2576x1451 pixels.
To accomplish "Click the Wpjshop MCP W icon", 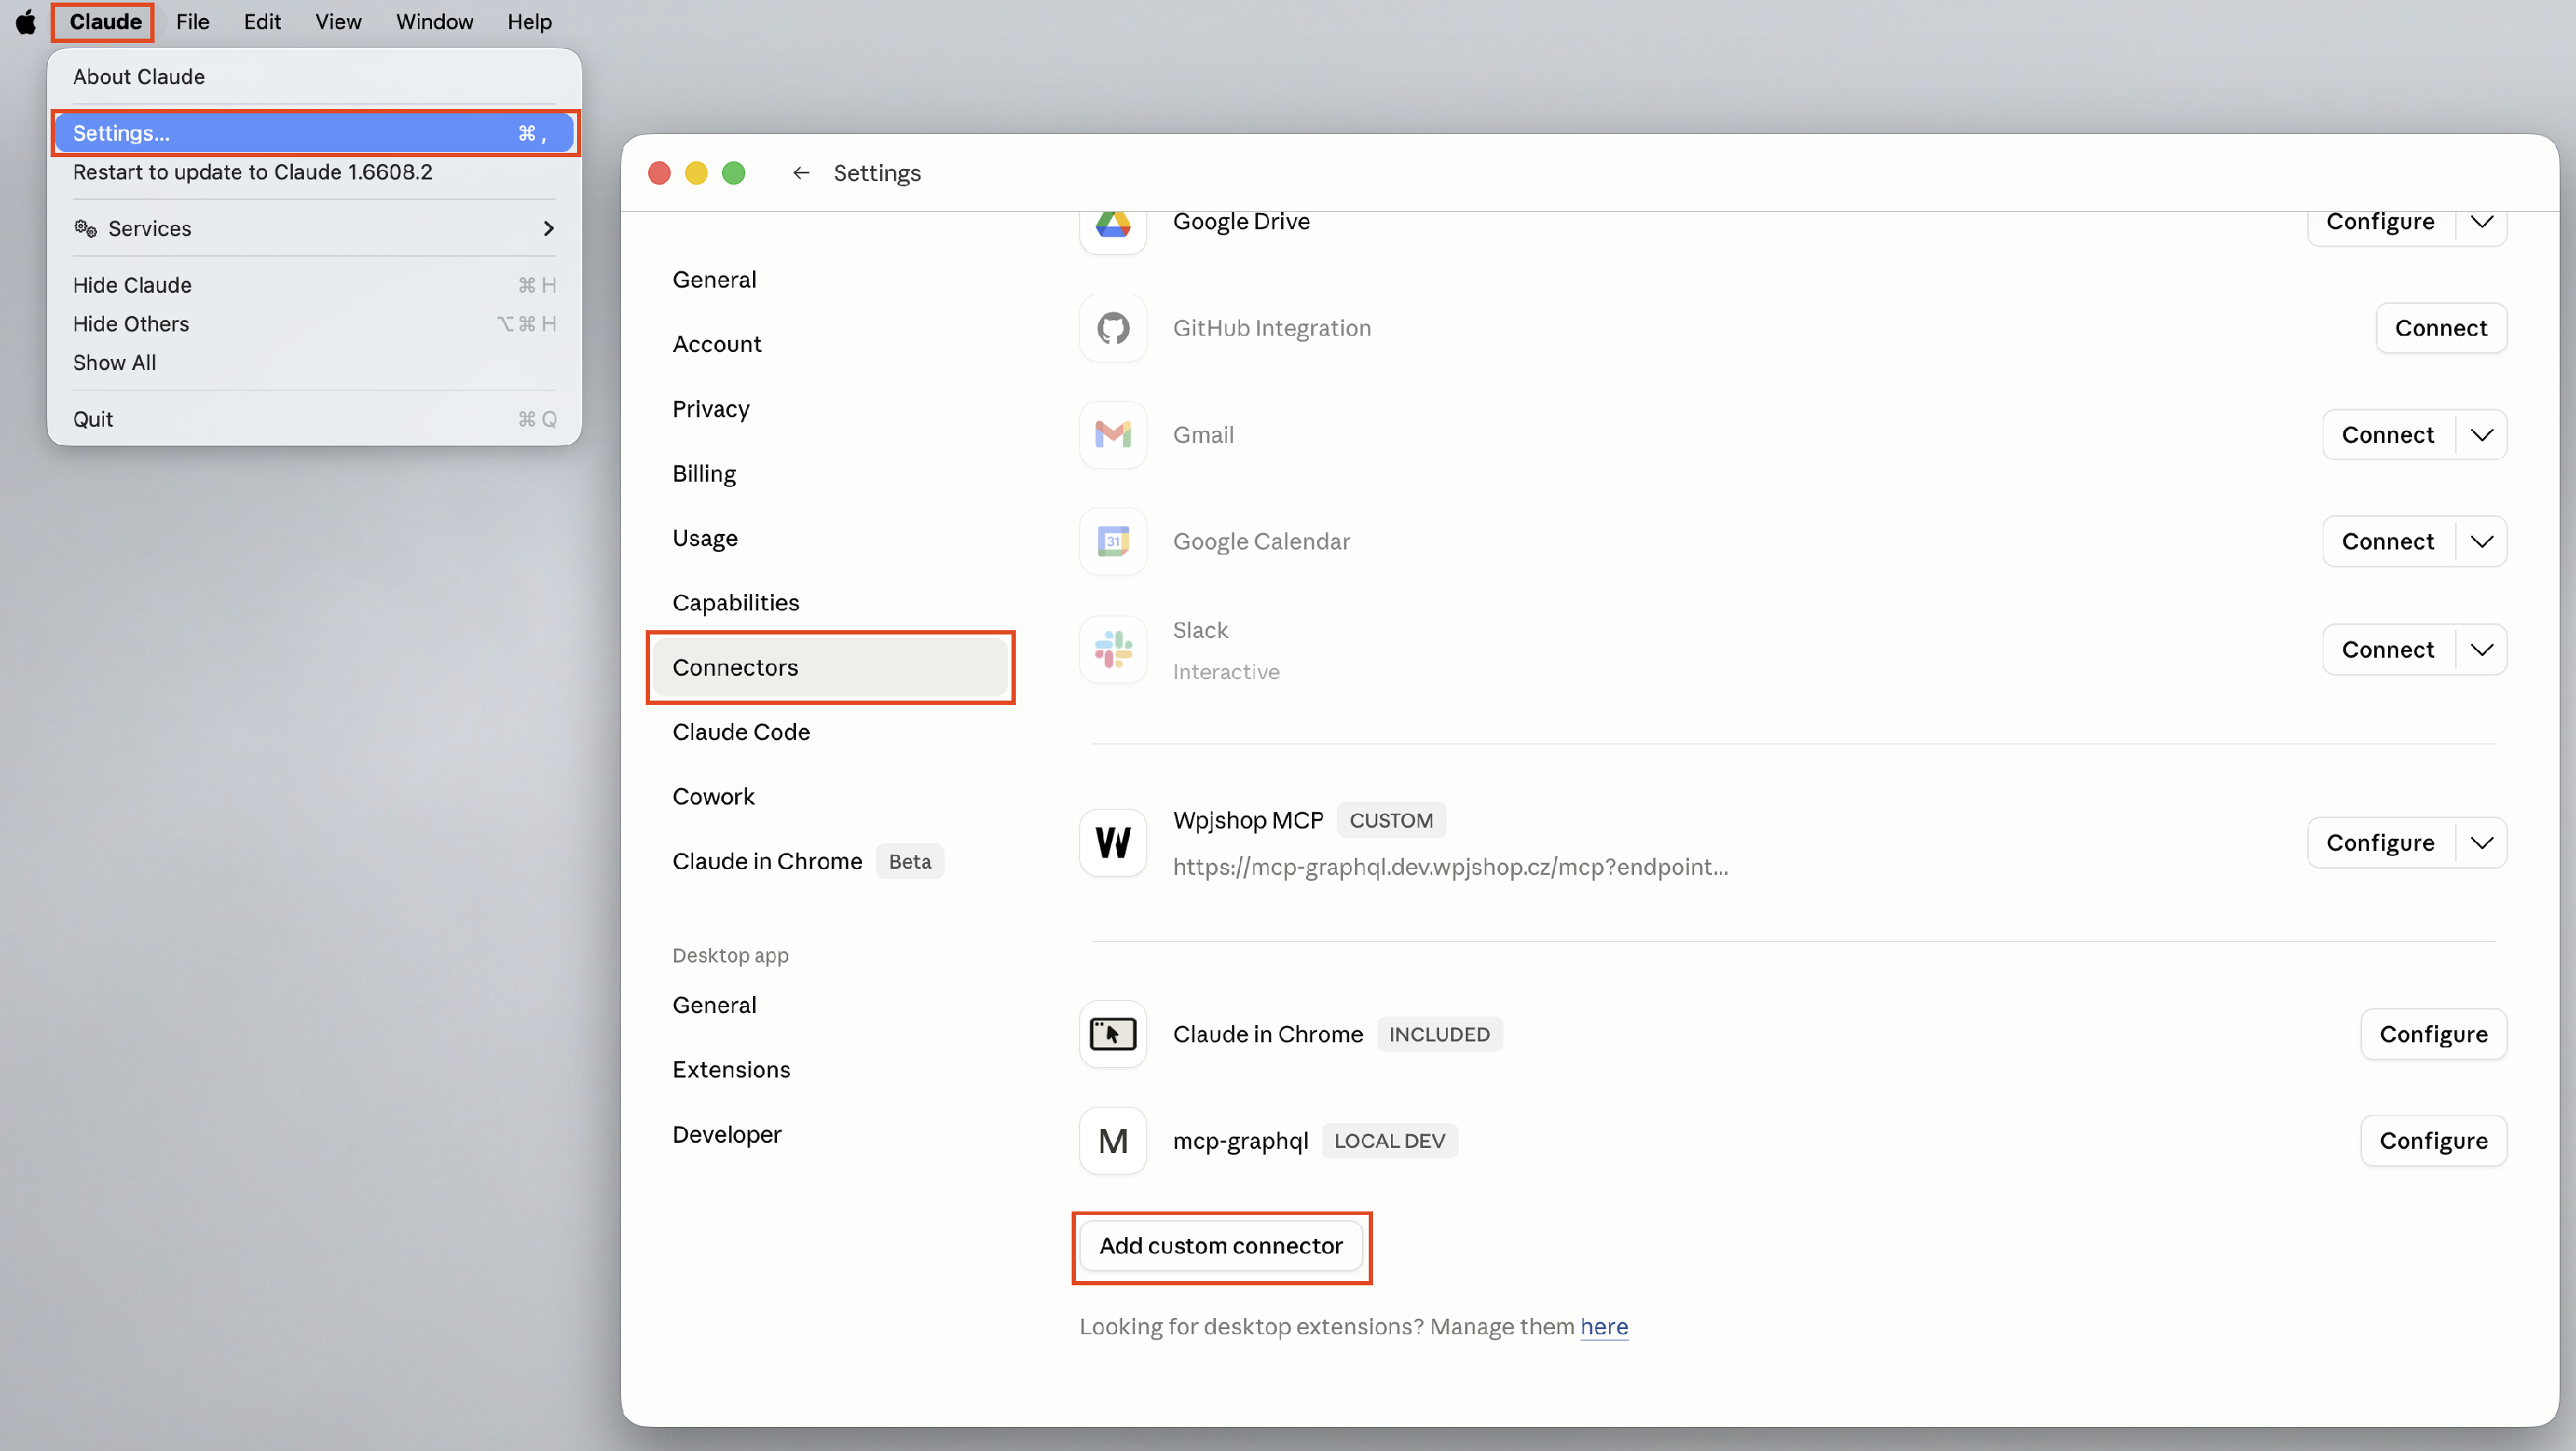I will (x=1113, y=843).
